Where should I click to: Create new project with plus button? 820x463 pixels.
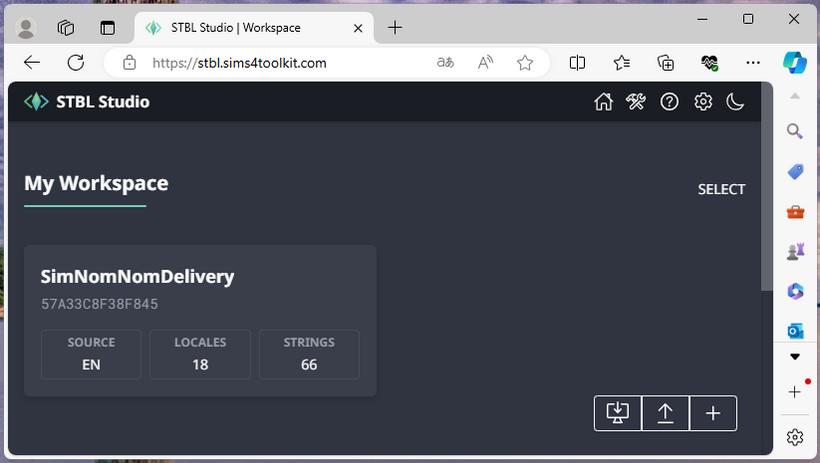(x=713, y=413)
